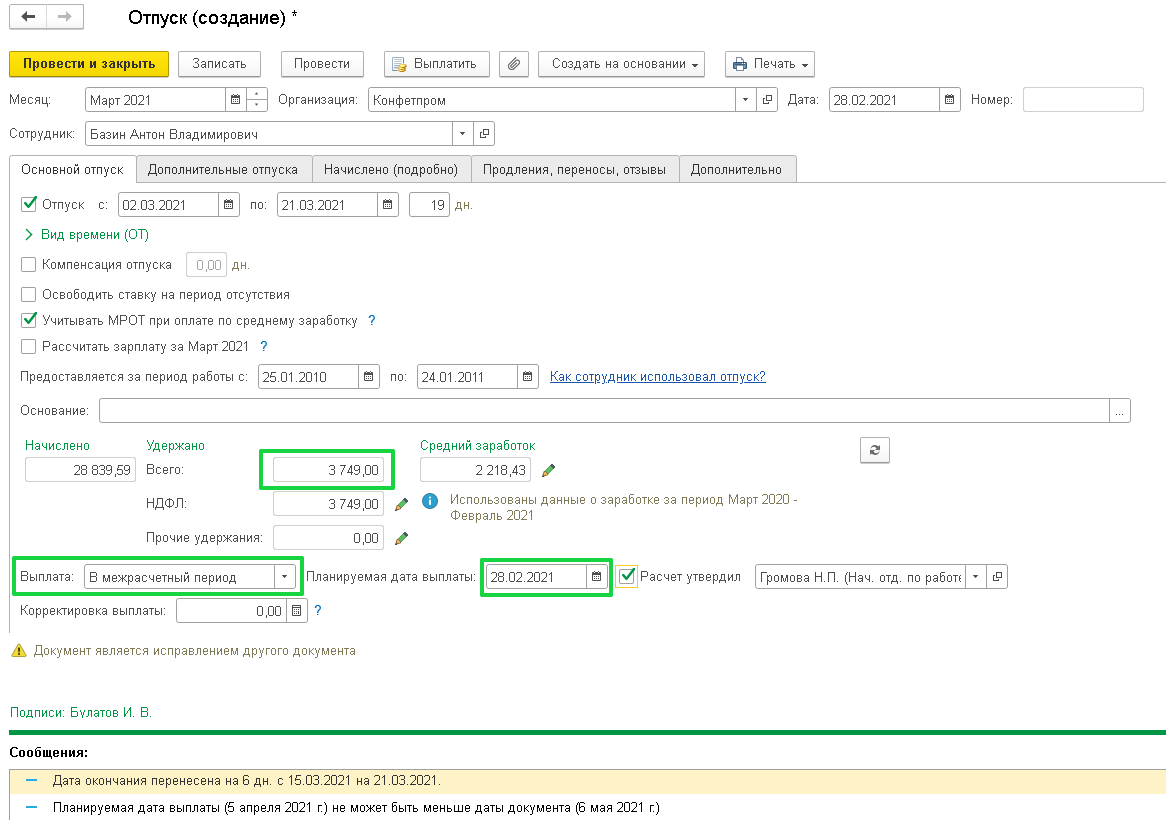Edit НДФЛ amount with pencil icon
The image size is (1166, 820).
401,504
